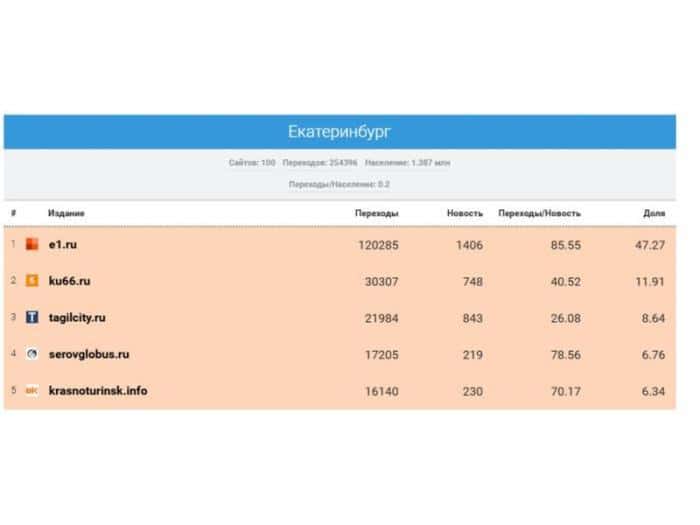Open the e1.ru publication link
Screen dimensions: 700x525
tap(63, 245)
